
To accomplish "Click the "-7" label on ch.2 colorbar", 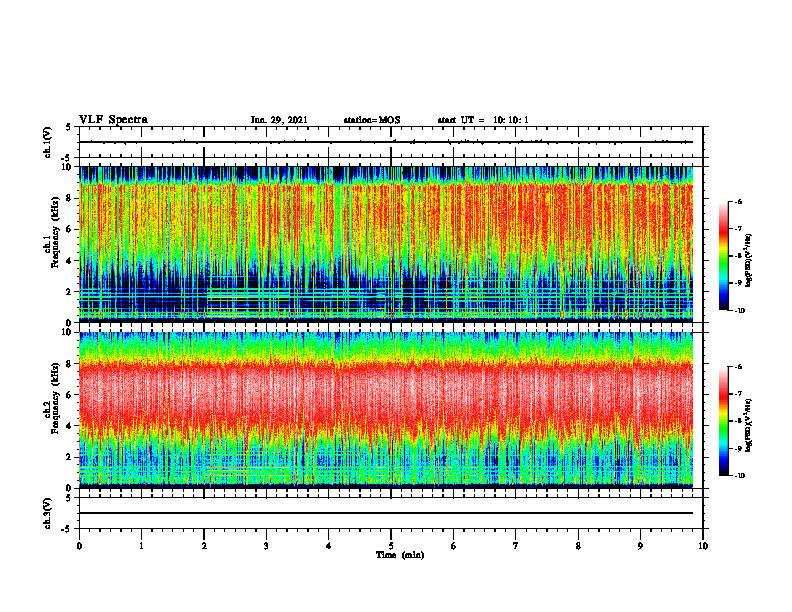I will click(738, 394).
